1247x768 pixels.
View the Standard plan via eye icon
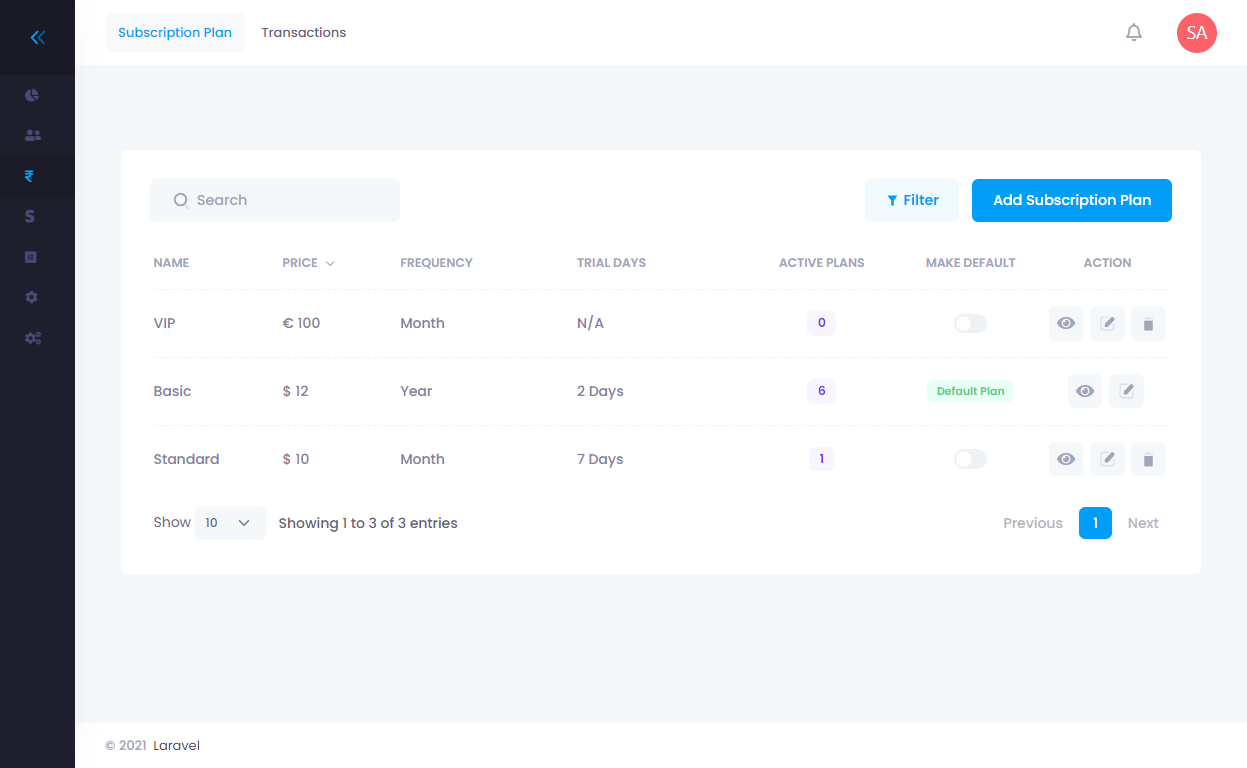(1066, 459)
